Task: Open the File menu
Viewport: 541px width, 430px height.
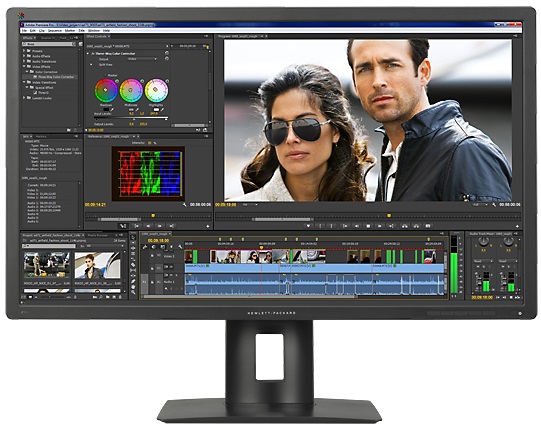Action: click(24, 31)
